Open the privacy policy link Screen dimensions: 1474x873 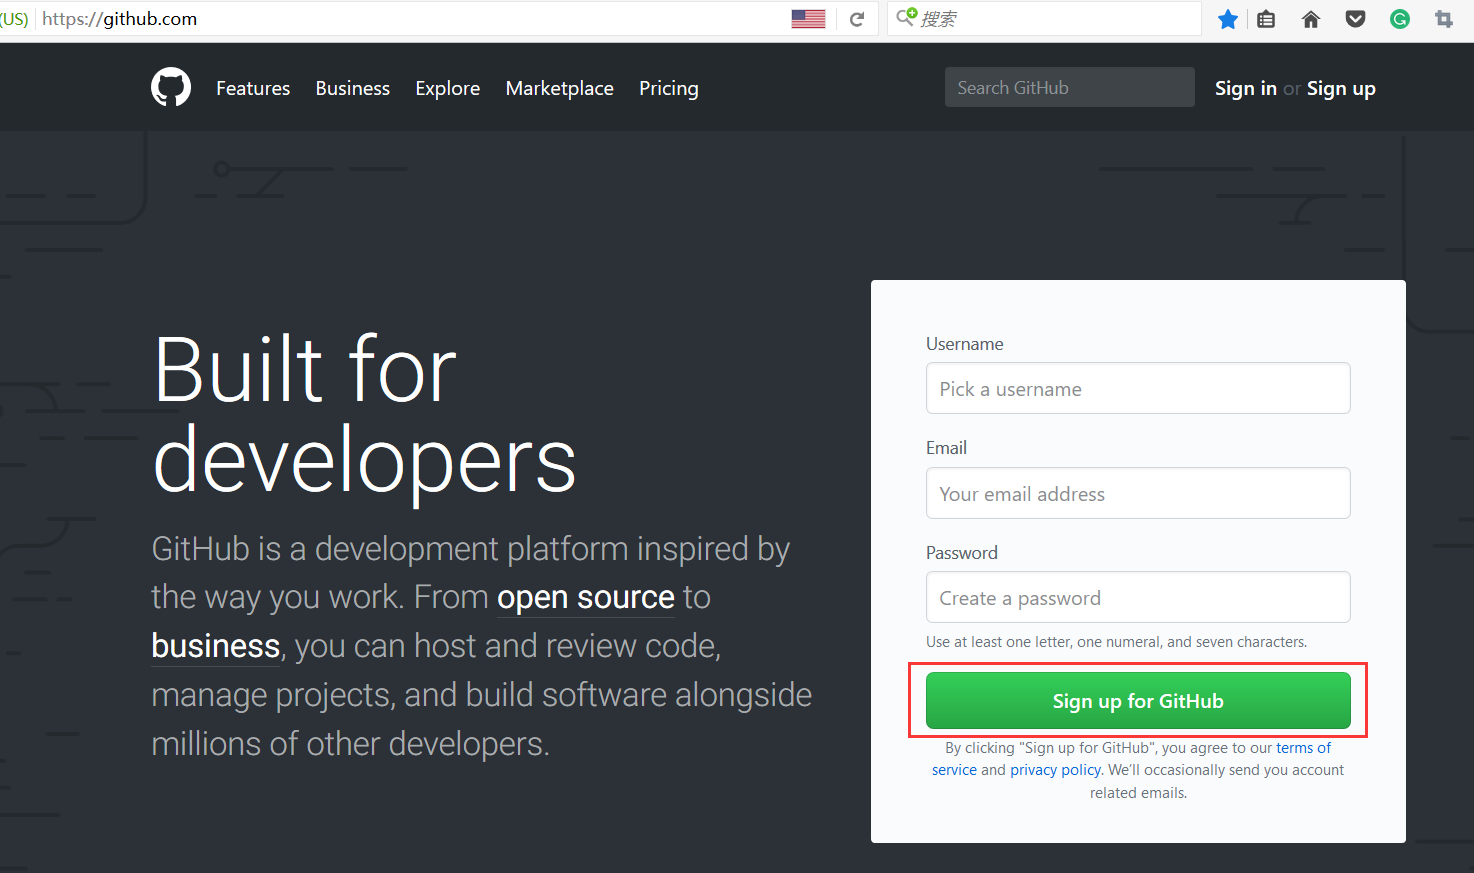coord(1055,770)
